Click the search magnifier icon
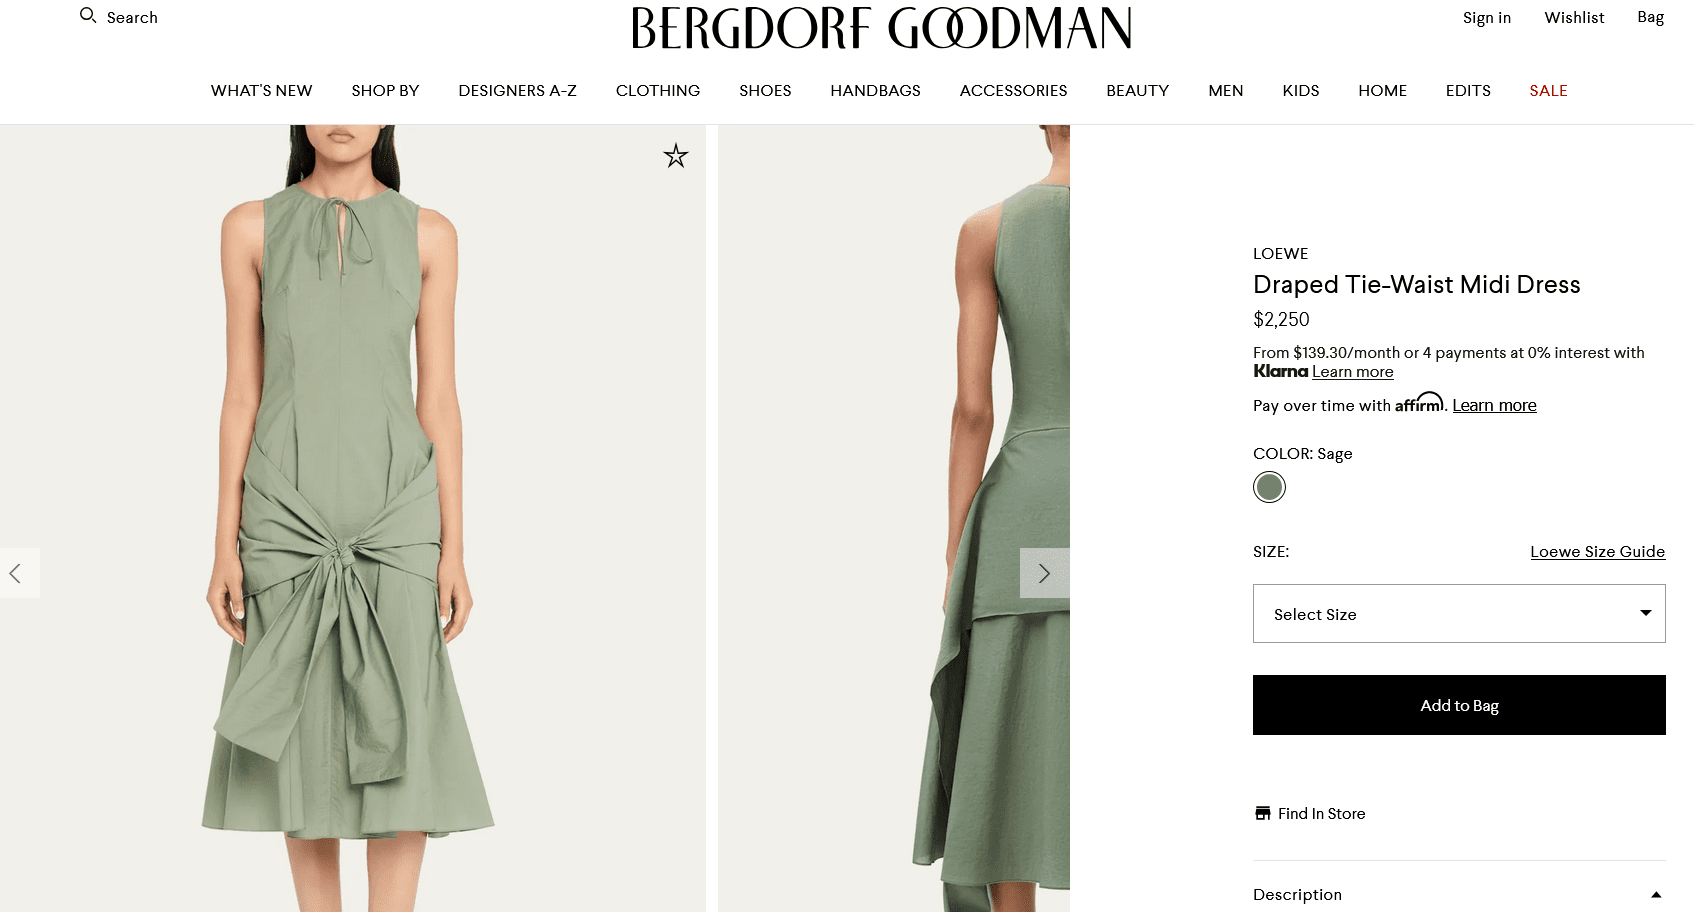 pyautogui.click(x=88, y=16)
